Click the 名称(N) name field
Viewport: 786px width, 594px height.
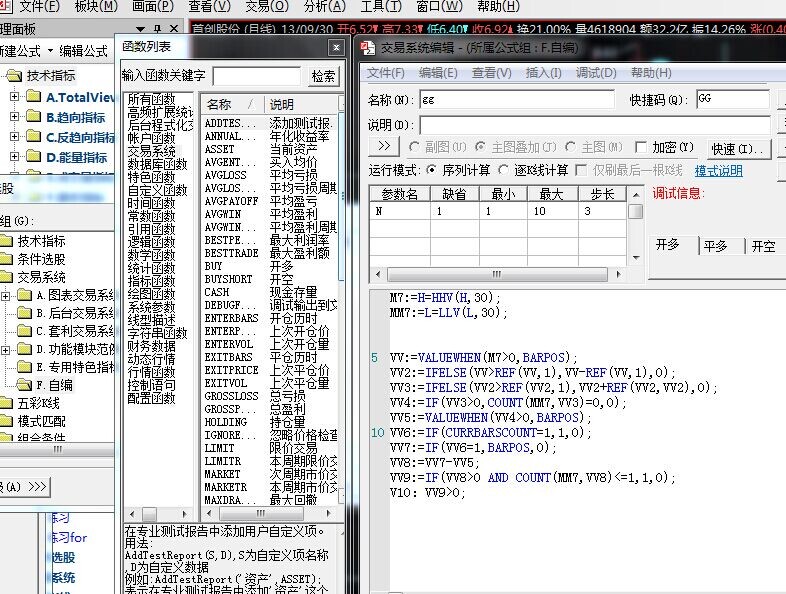point(517,99)
